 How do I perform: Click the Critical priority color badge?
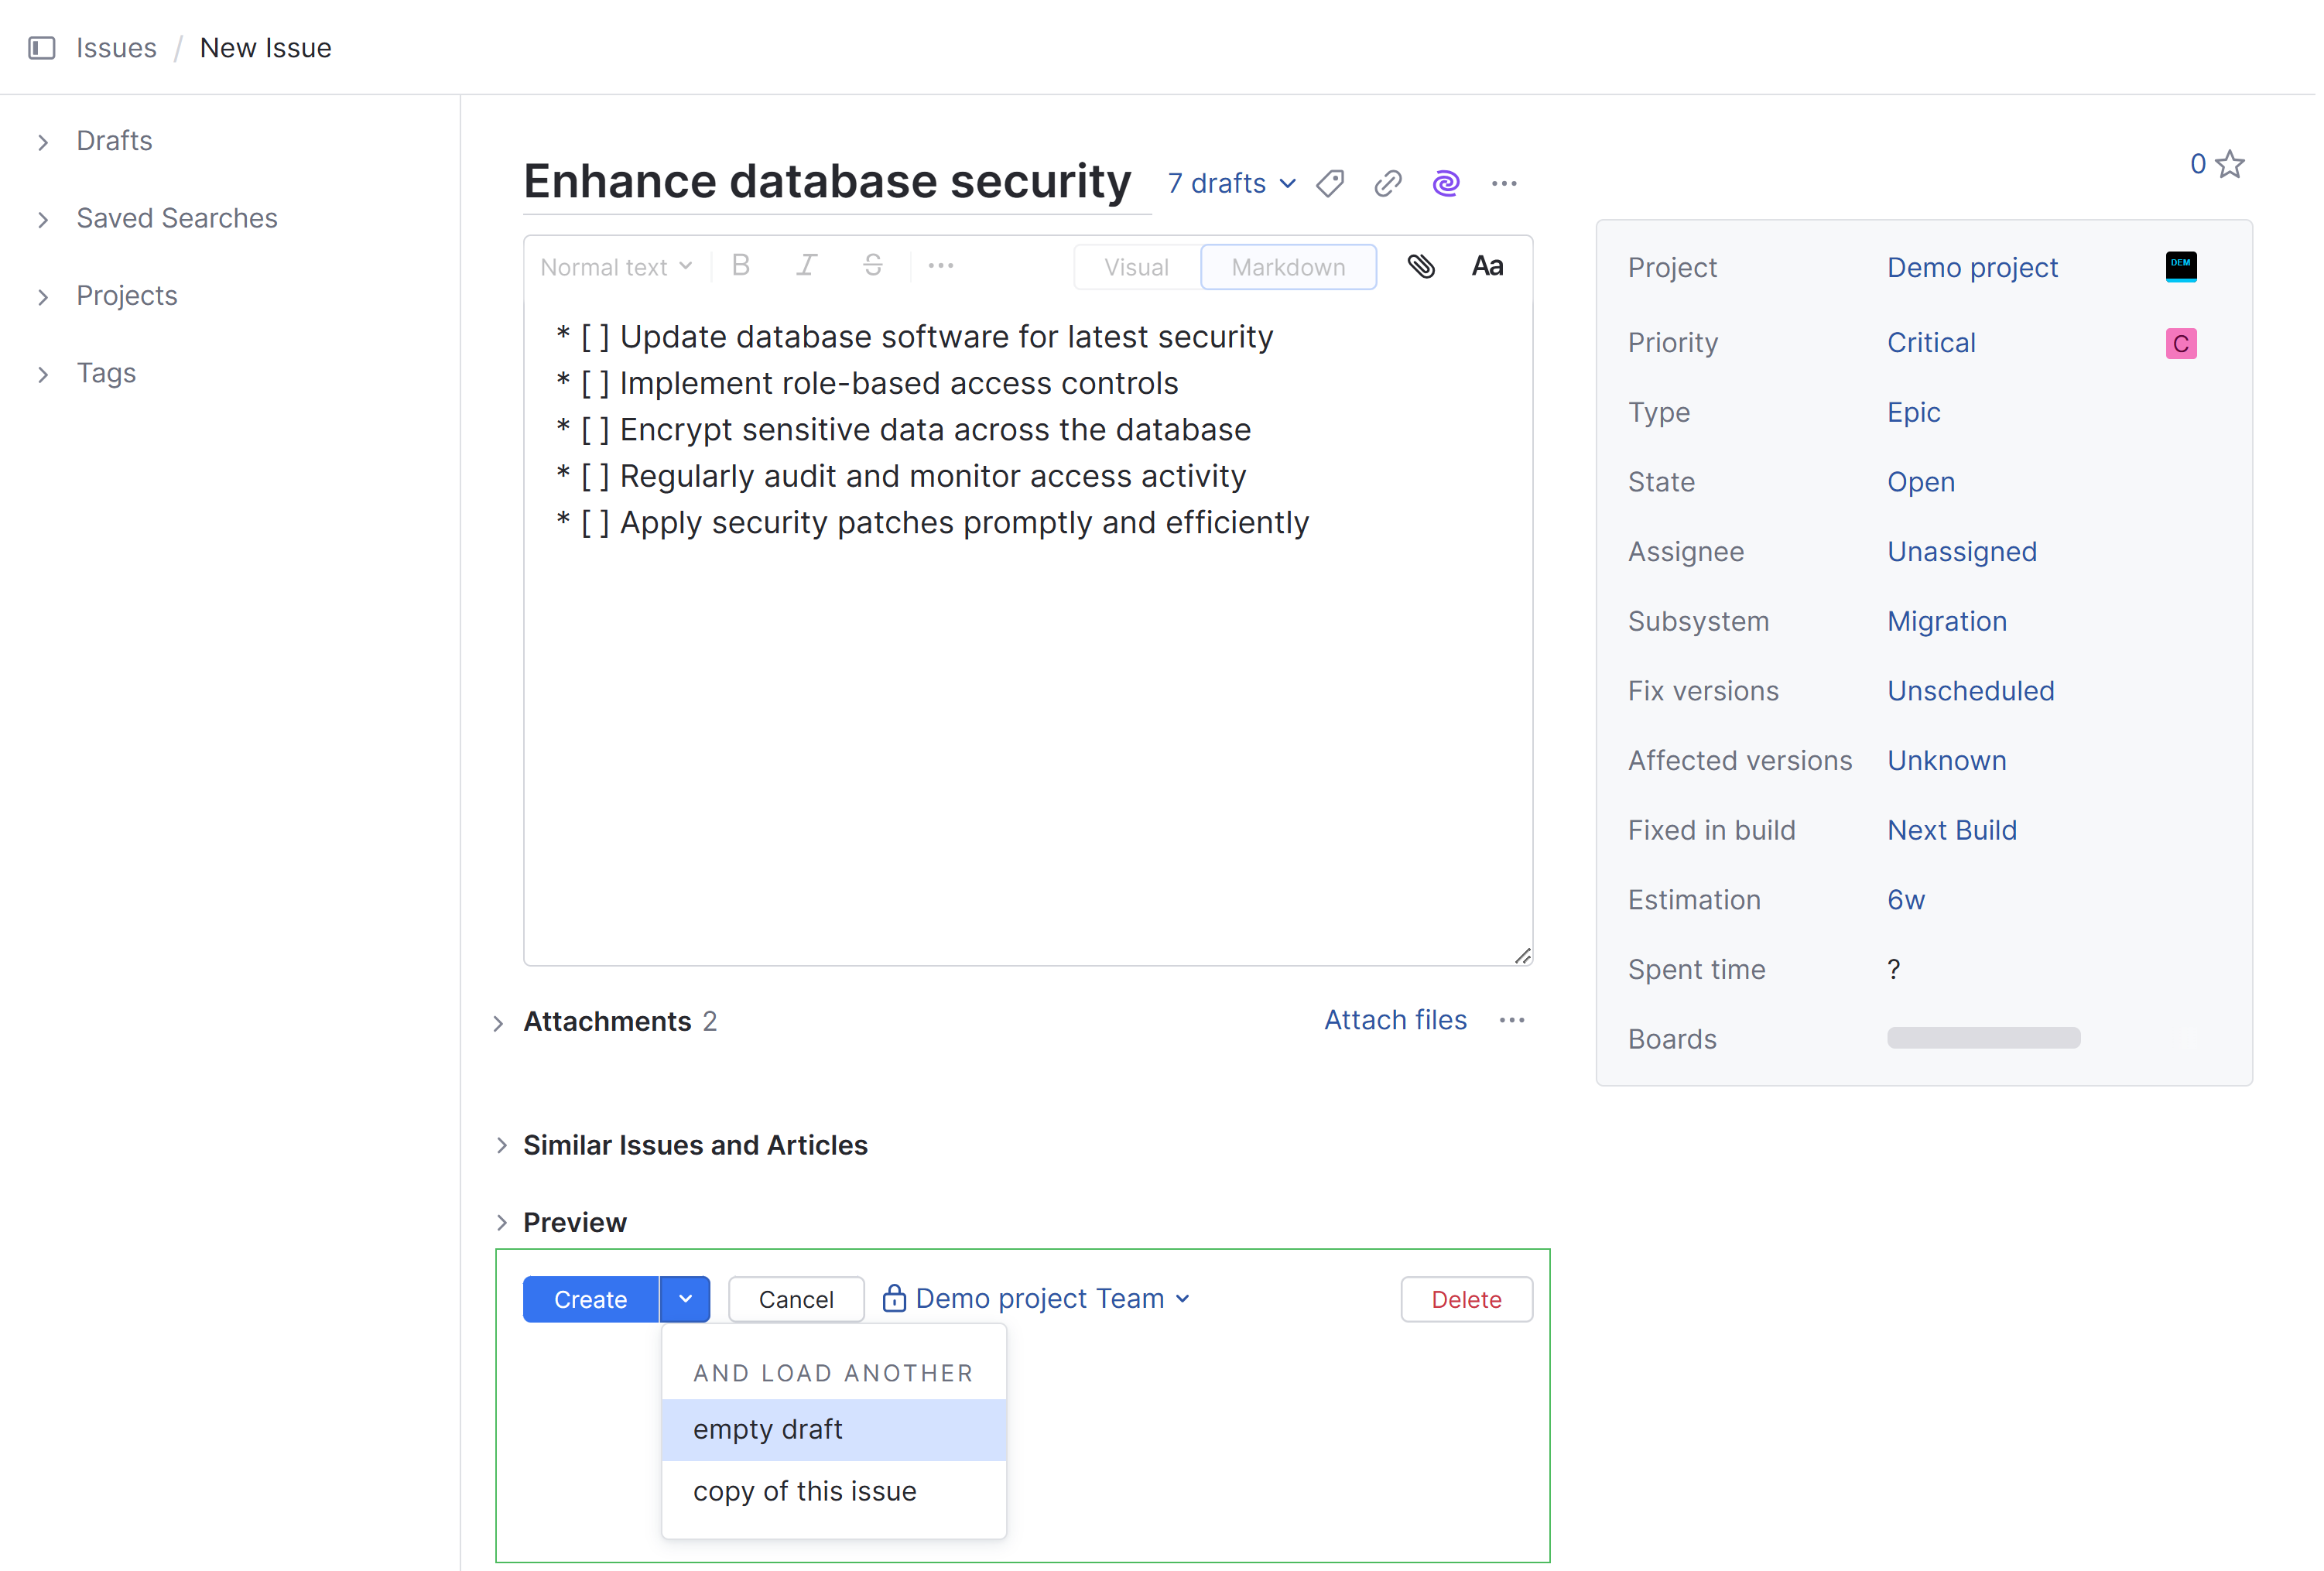(x=2181, y=343)
